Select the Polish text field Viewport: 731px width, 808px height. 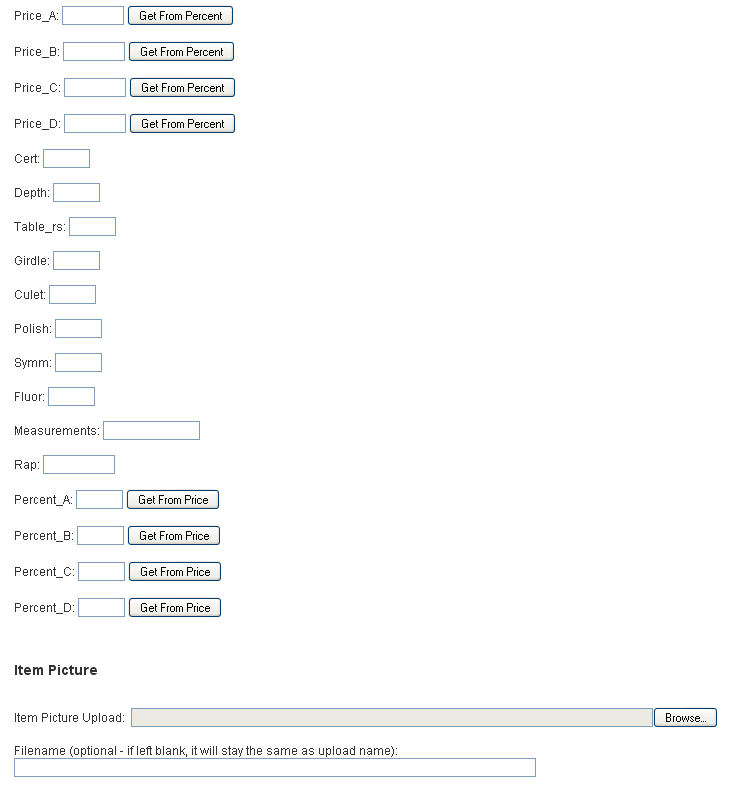click(78, 329)
